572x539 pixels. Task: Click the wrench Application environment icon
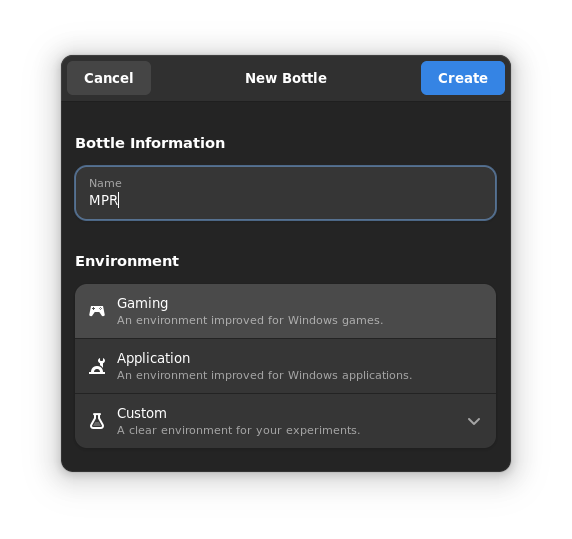97,366
